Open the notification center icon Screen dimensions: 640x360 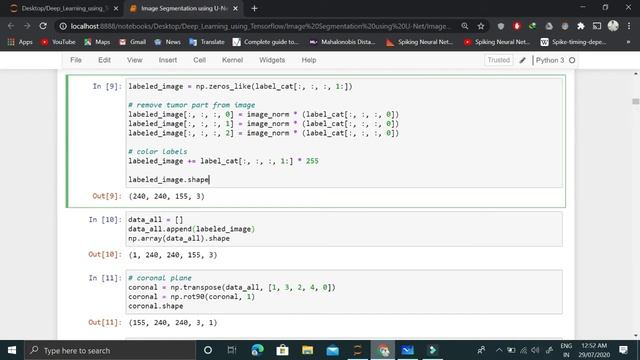click(x=623, y=350)
